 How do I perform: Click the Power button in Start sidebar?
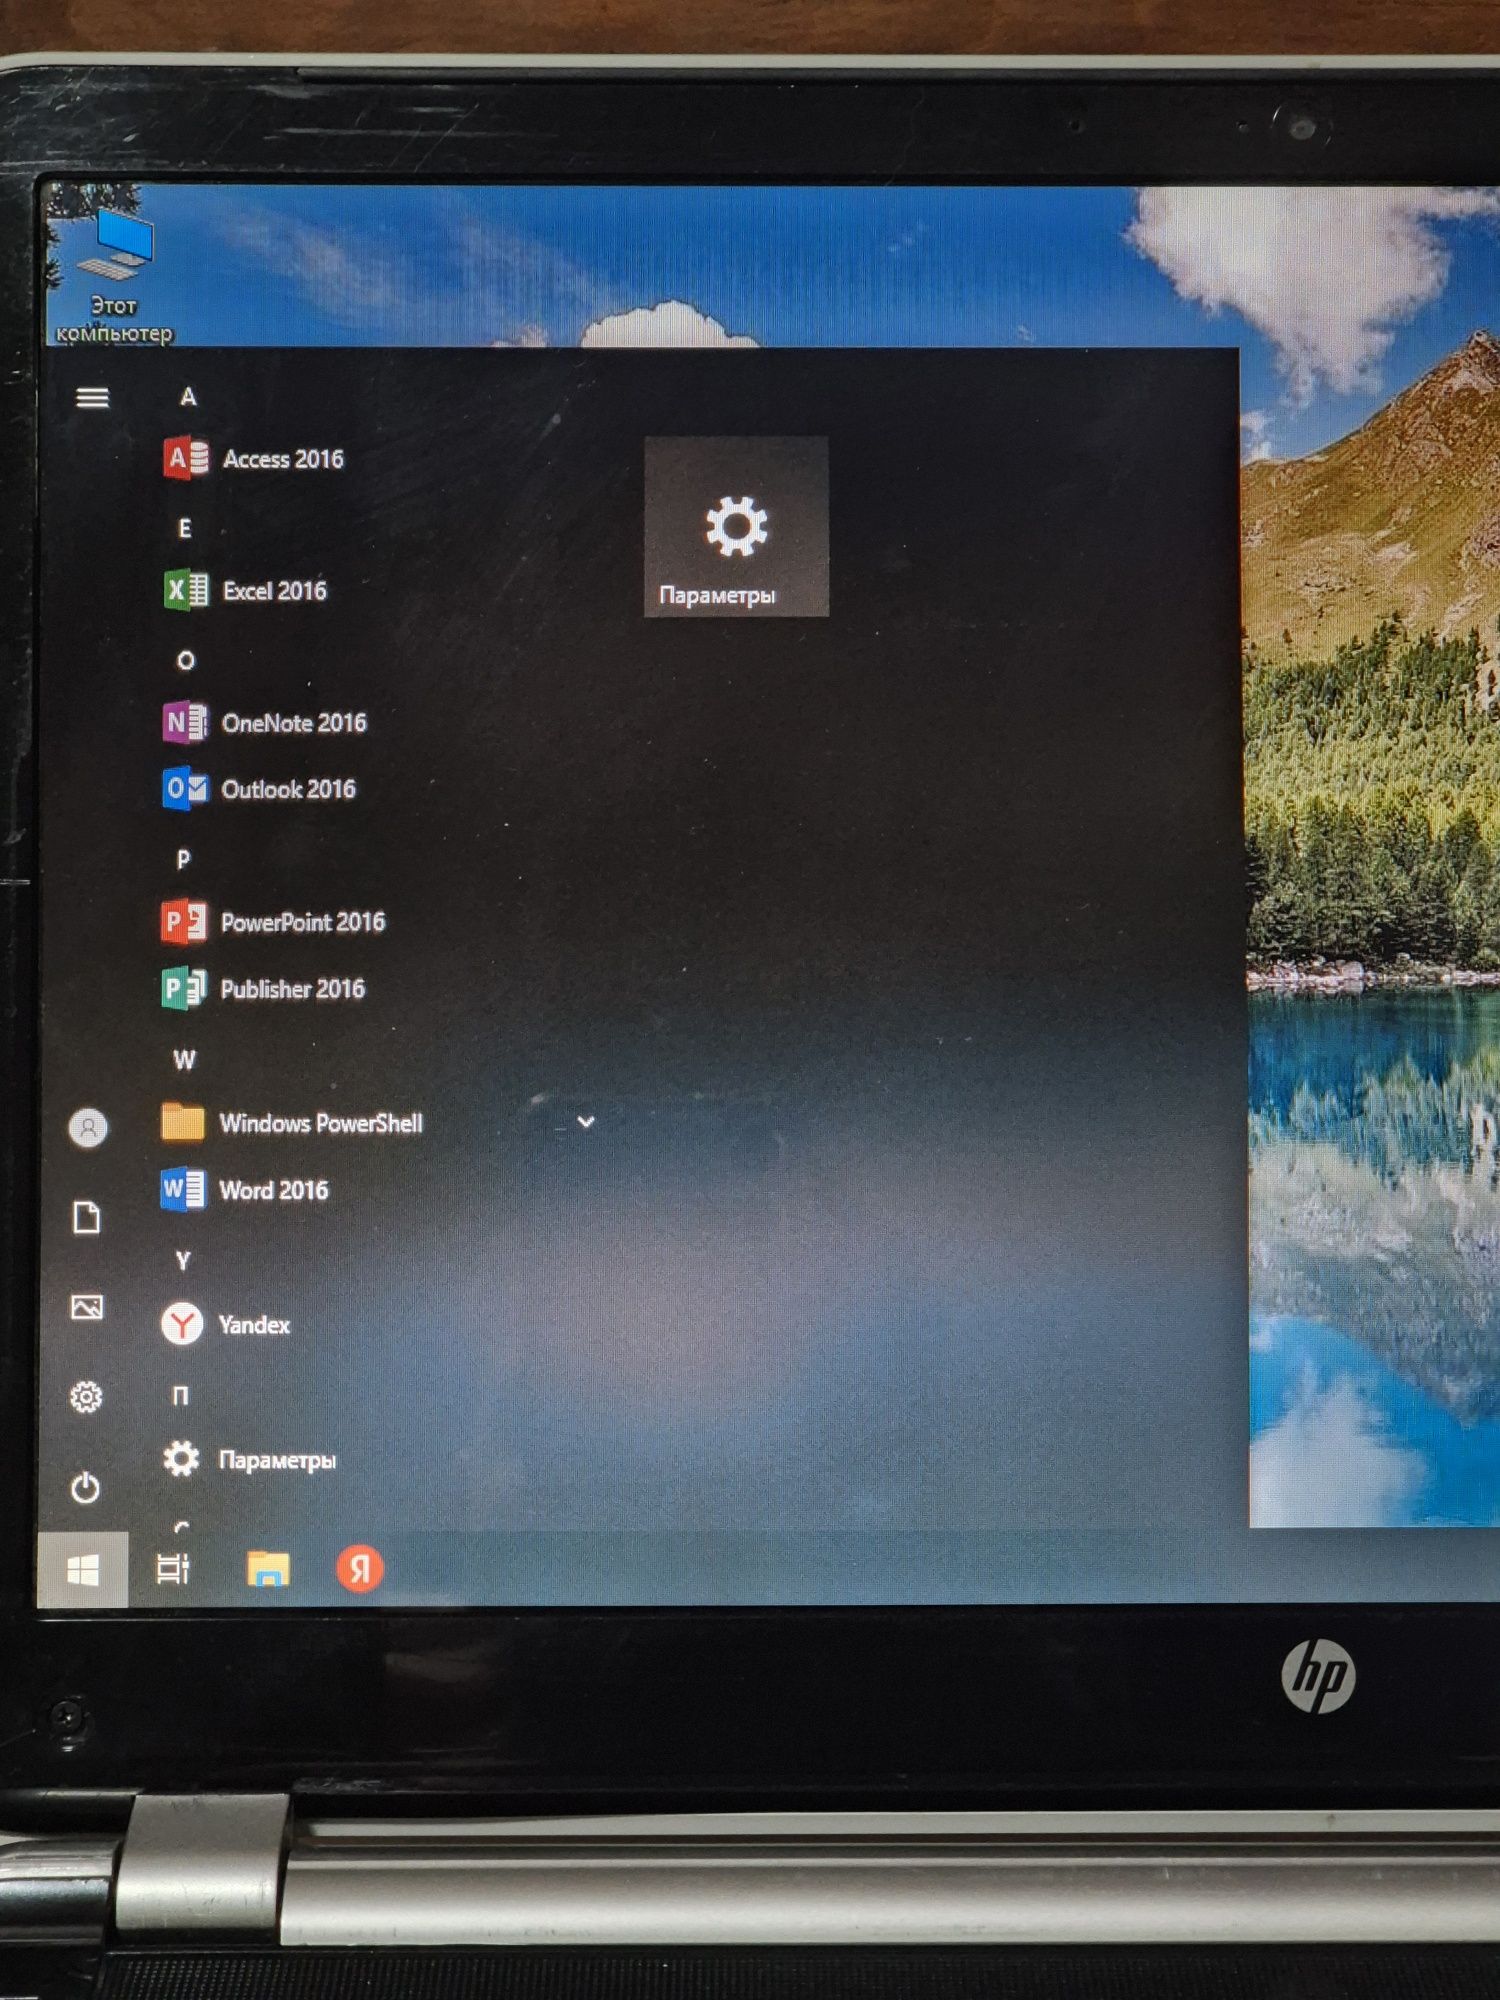tap(86, 1487)
